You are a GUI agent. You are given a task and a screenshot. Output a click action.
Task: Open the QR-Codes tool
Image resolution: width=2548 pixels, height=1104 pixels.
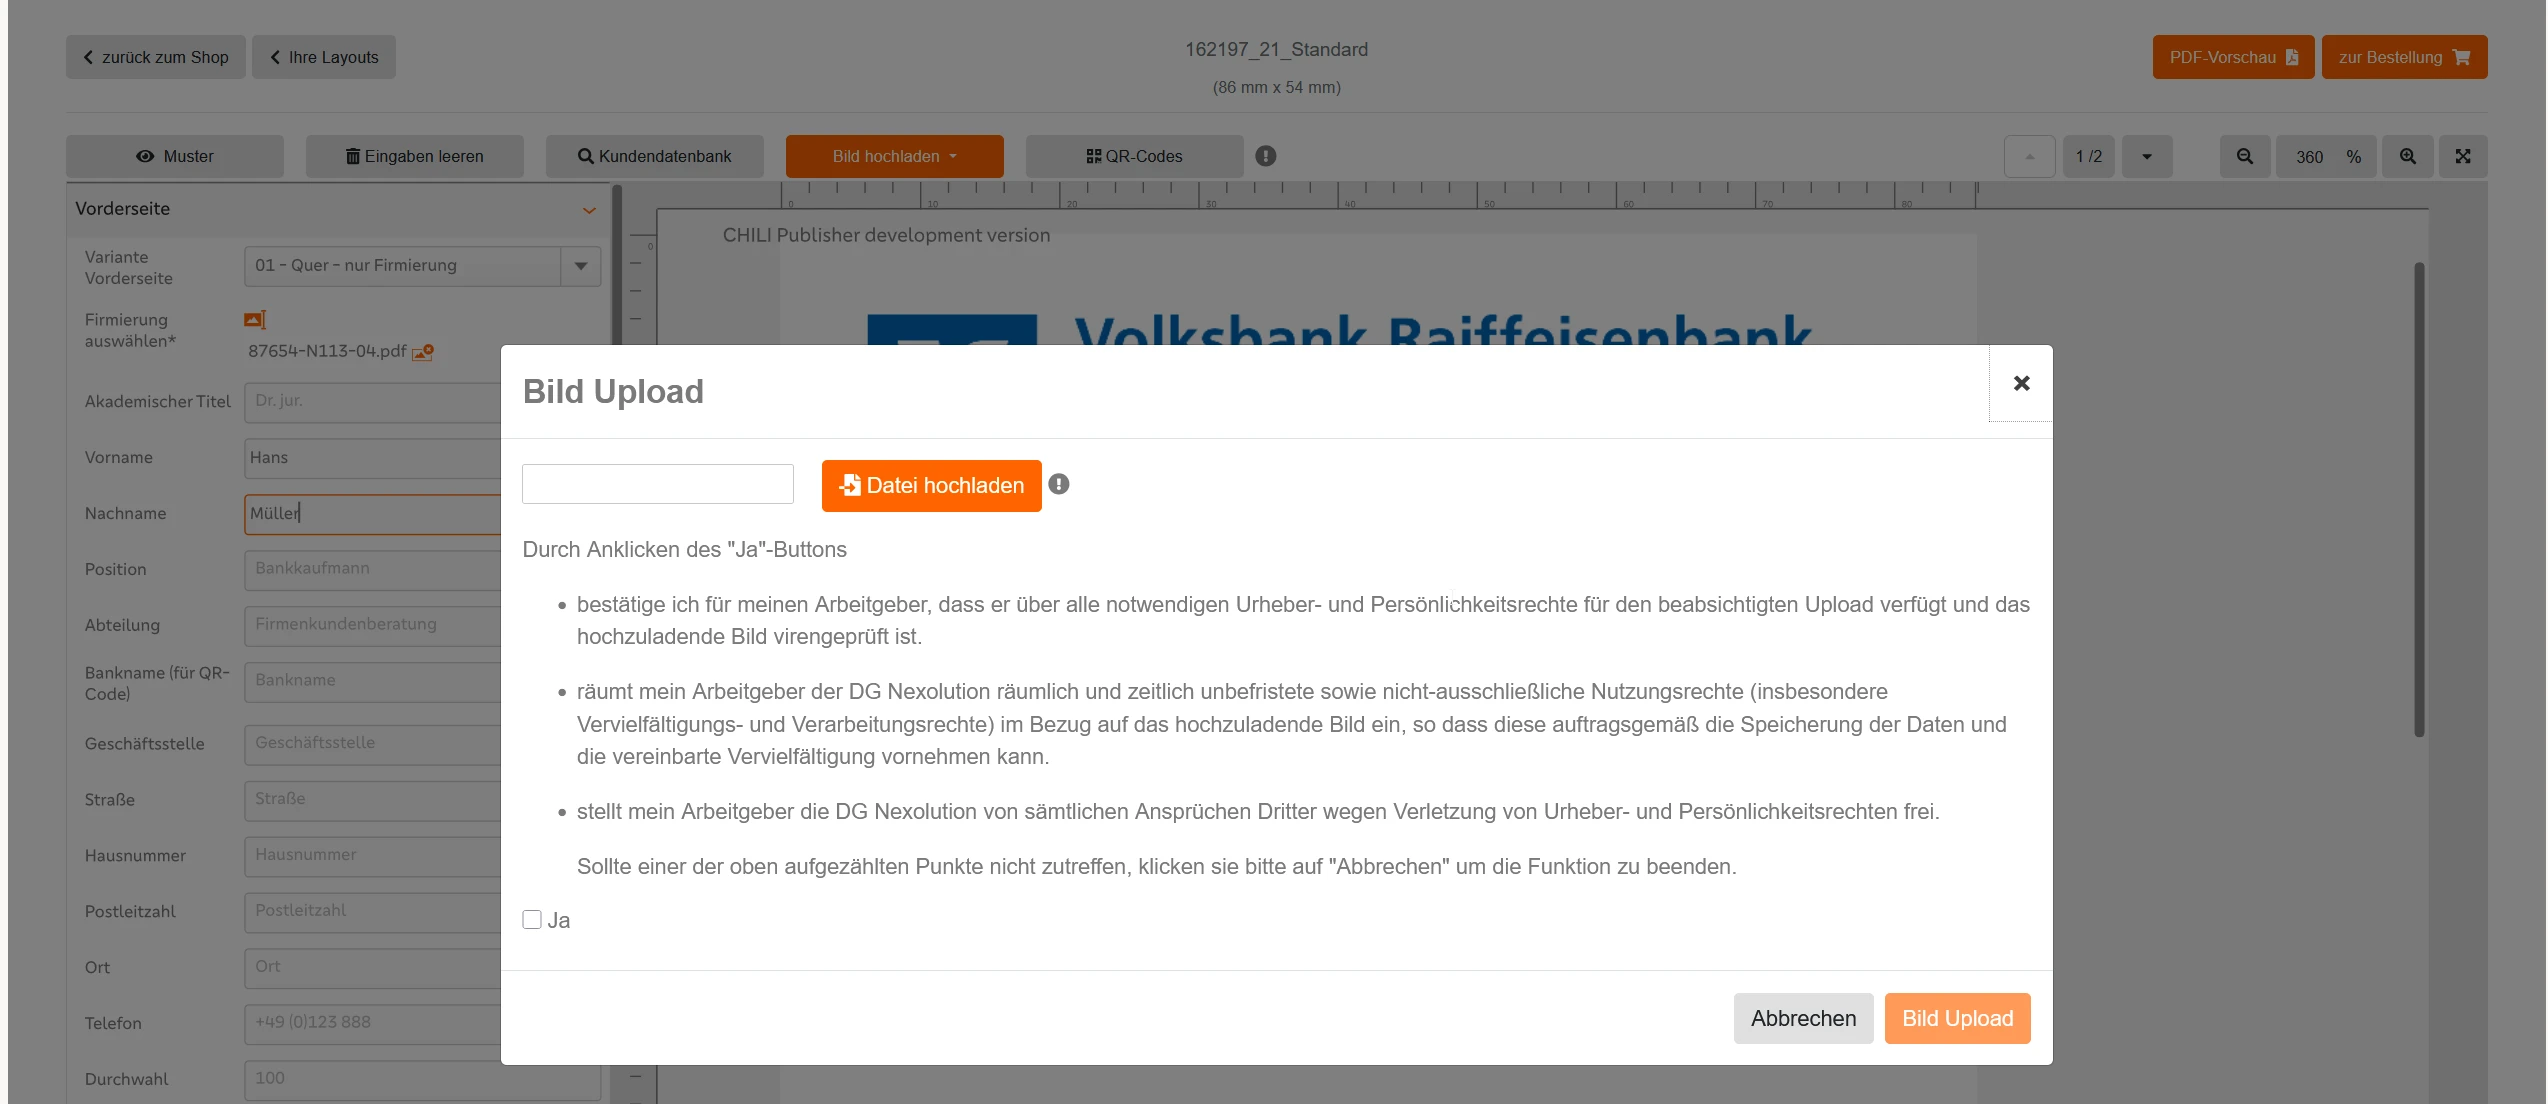coord(1134,156)
